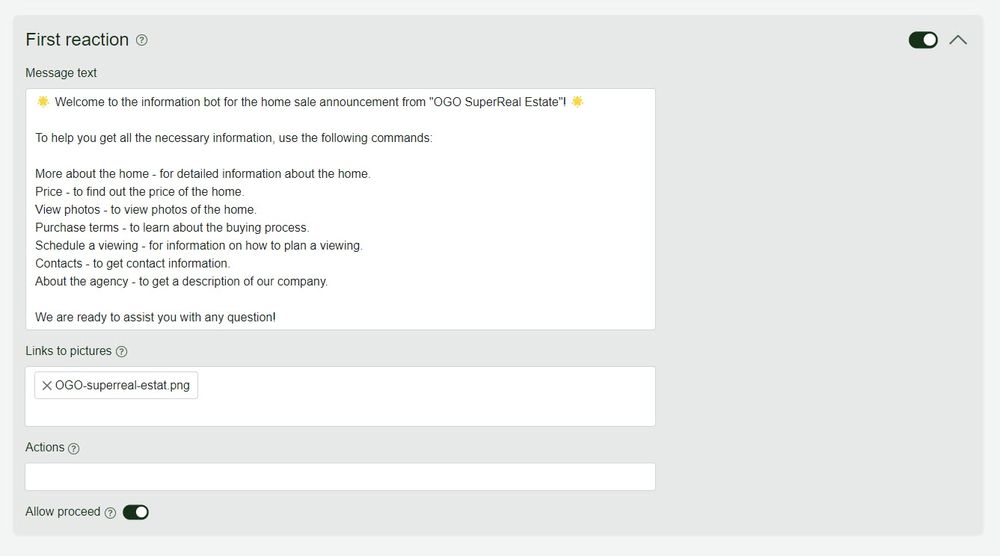Screen dimensions: 1000x556
Task: Click the help icon beside First reaction
Action: coord(142,40)
